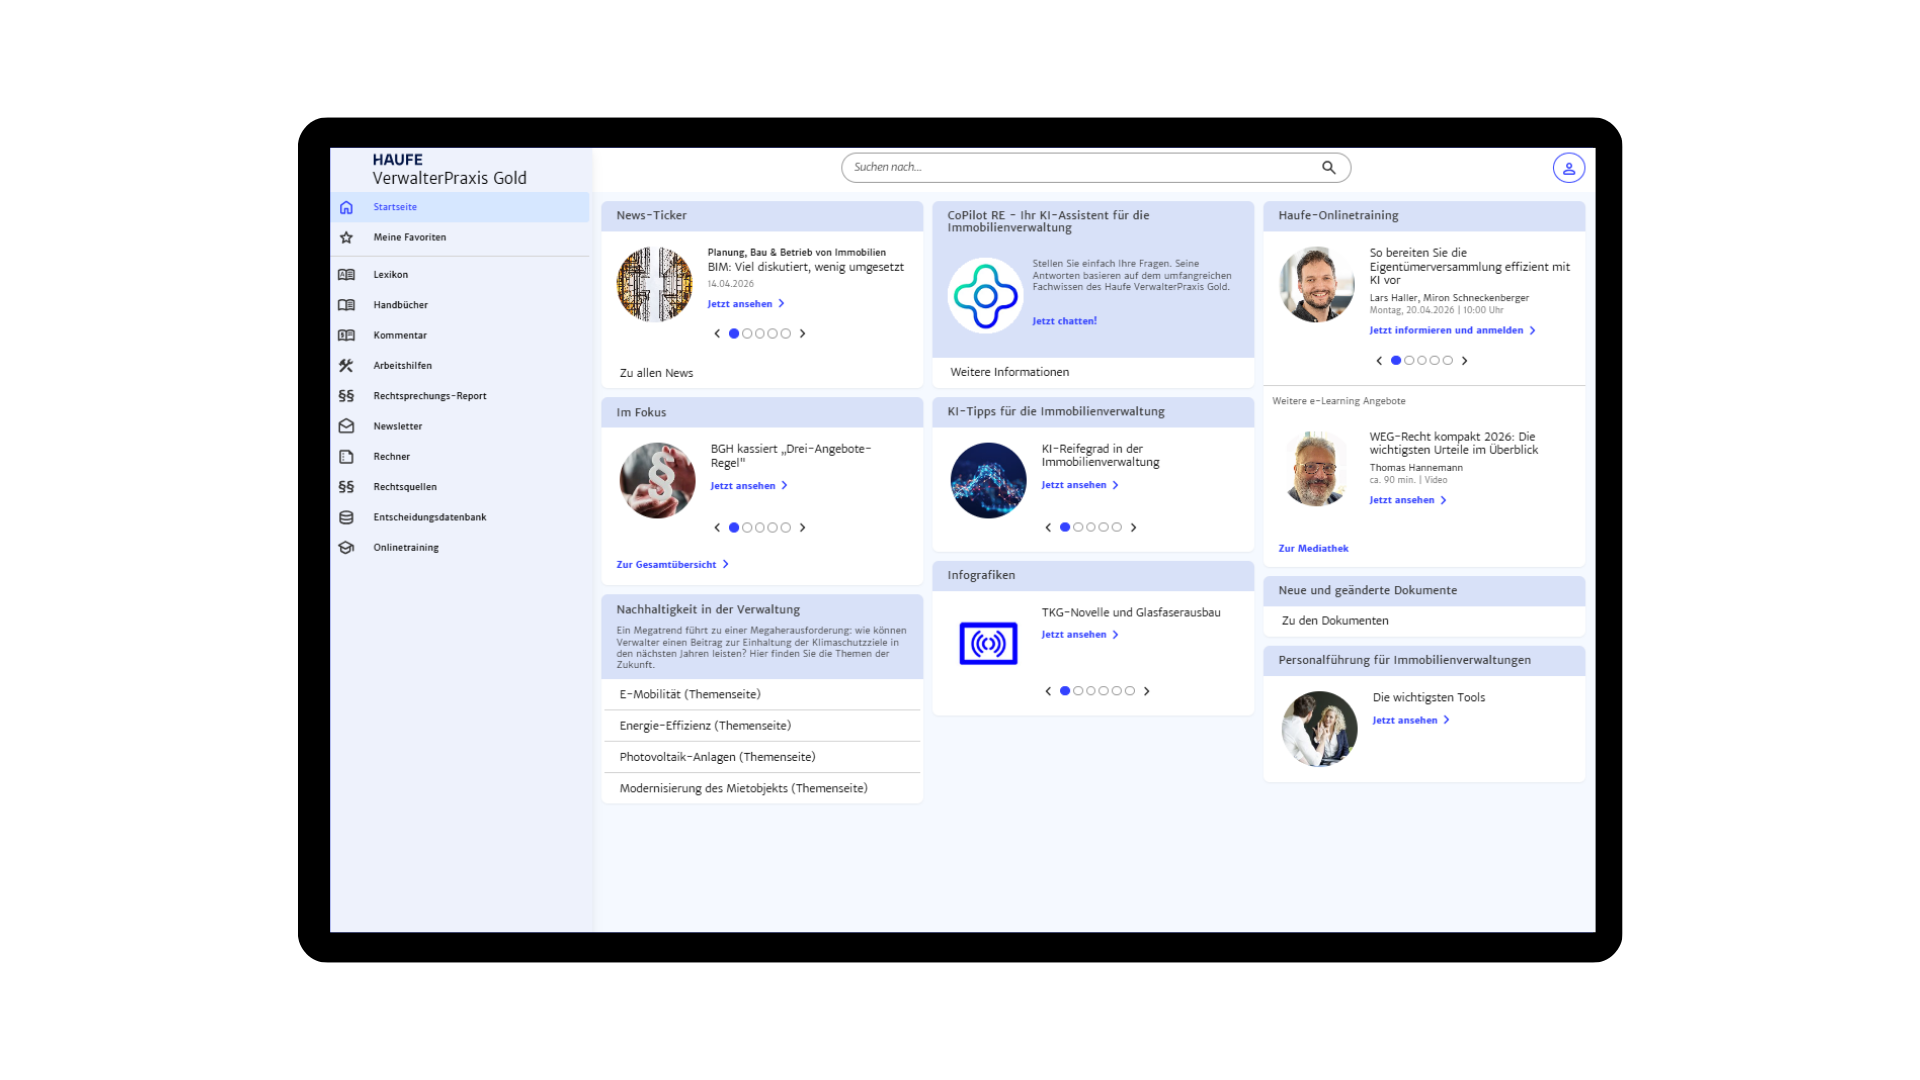Click into the Suchen nach search field

(1080, 168)
